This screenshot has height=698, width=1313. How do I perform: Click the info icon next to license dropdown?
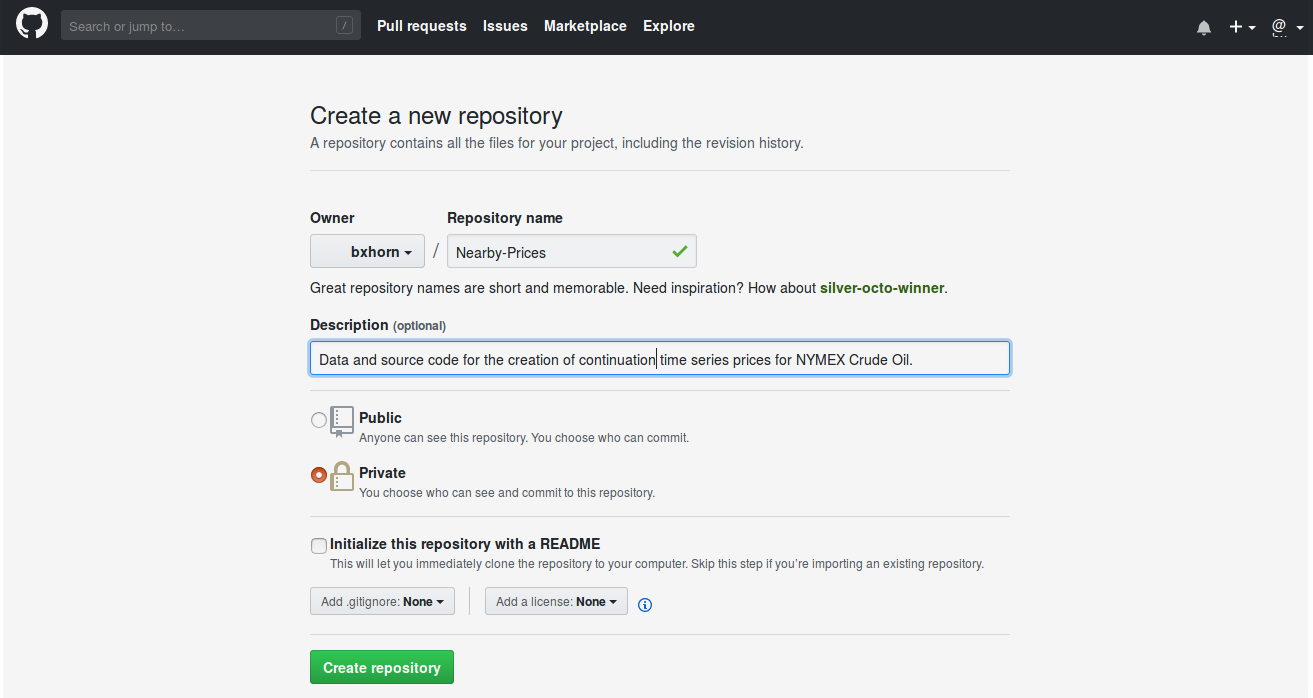pyautogui.click(x=644, y=604)
